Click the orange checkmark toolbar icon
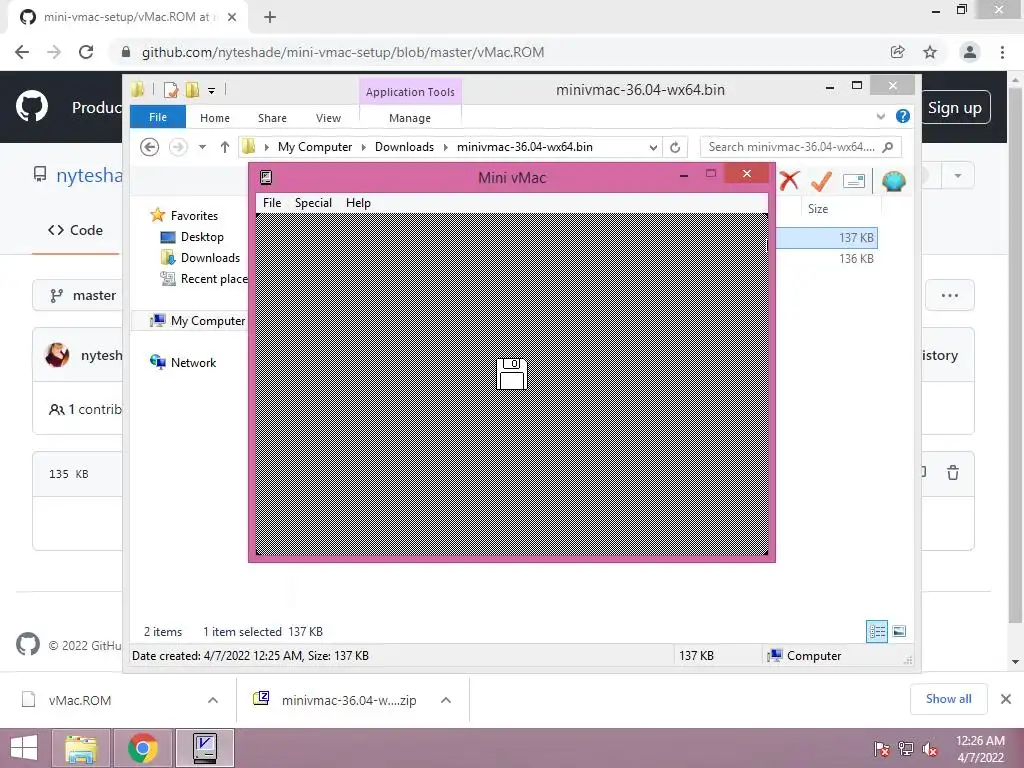This screenshot has height=768, width=1024. (821, 181)
